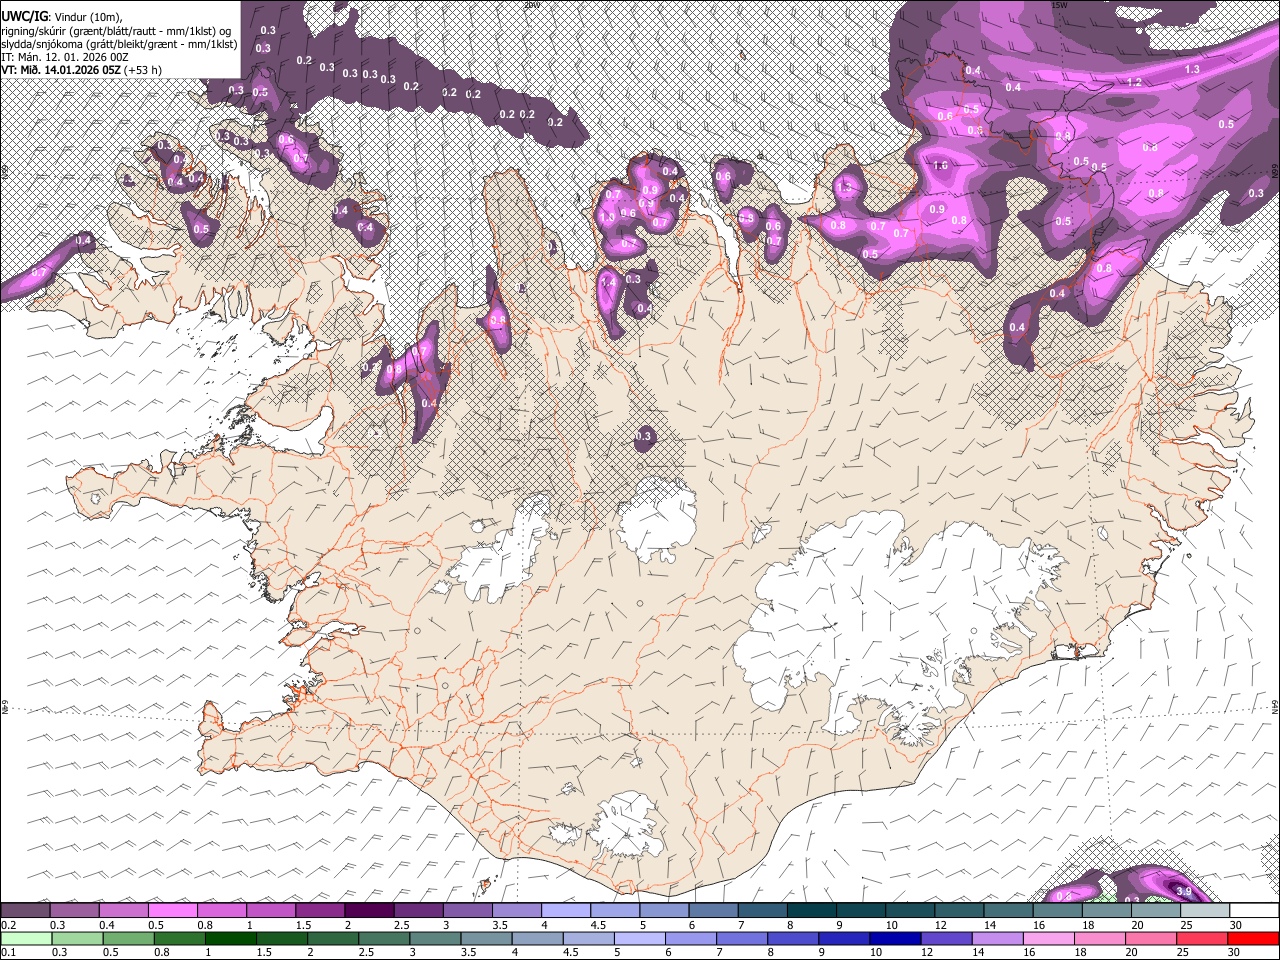Click the 1.6 precipitation value on the map
The height and width of the screenshot is (960, 1280).
tap(940, 166)
